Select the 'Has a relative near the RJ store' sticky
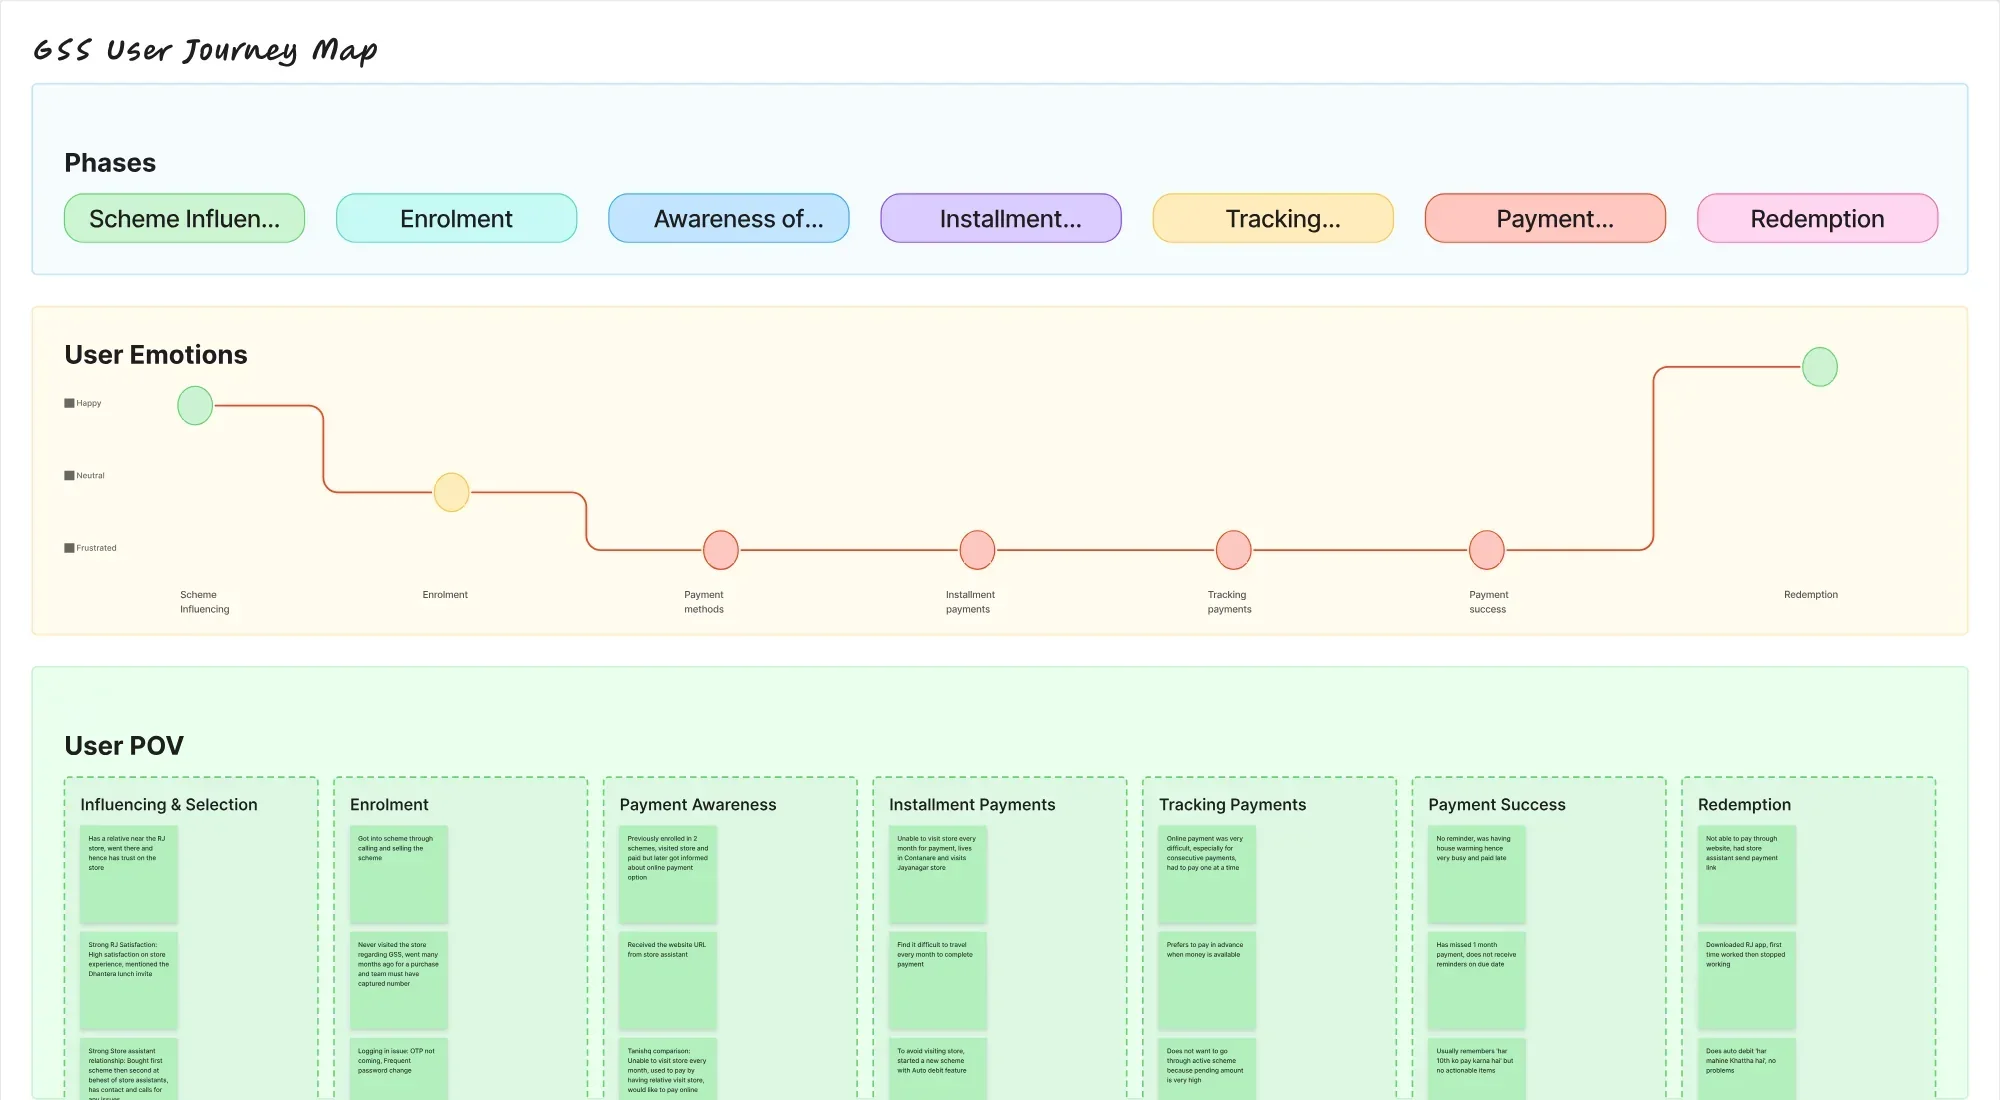The width and height of the screenshot is (2000, 1100). pos(129,874)
